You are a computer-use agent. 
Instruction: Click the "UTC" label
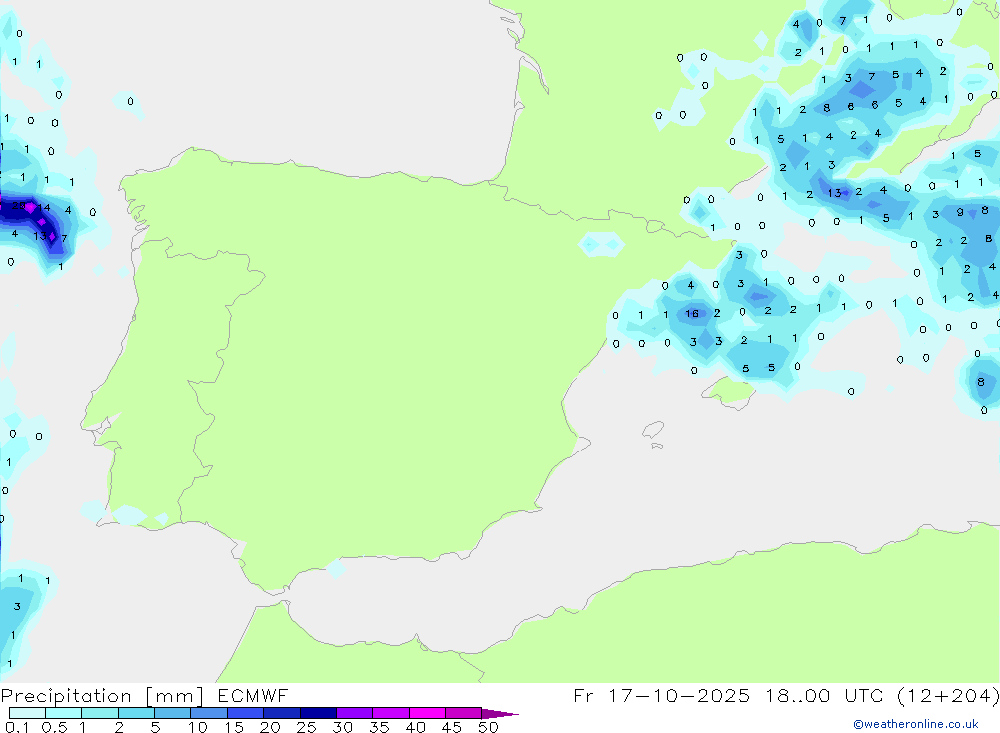point(864,695)
